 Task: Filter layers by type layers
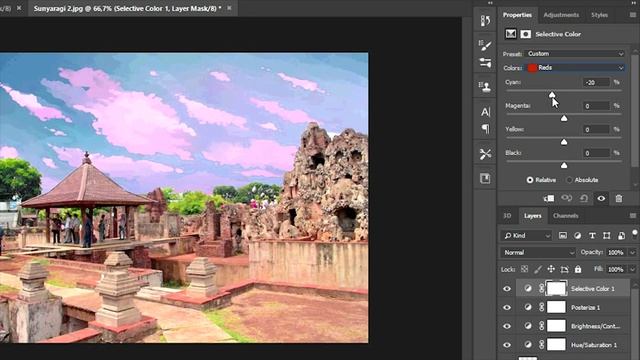point(592,236)
